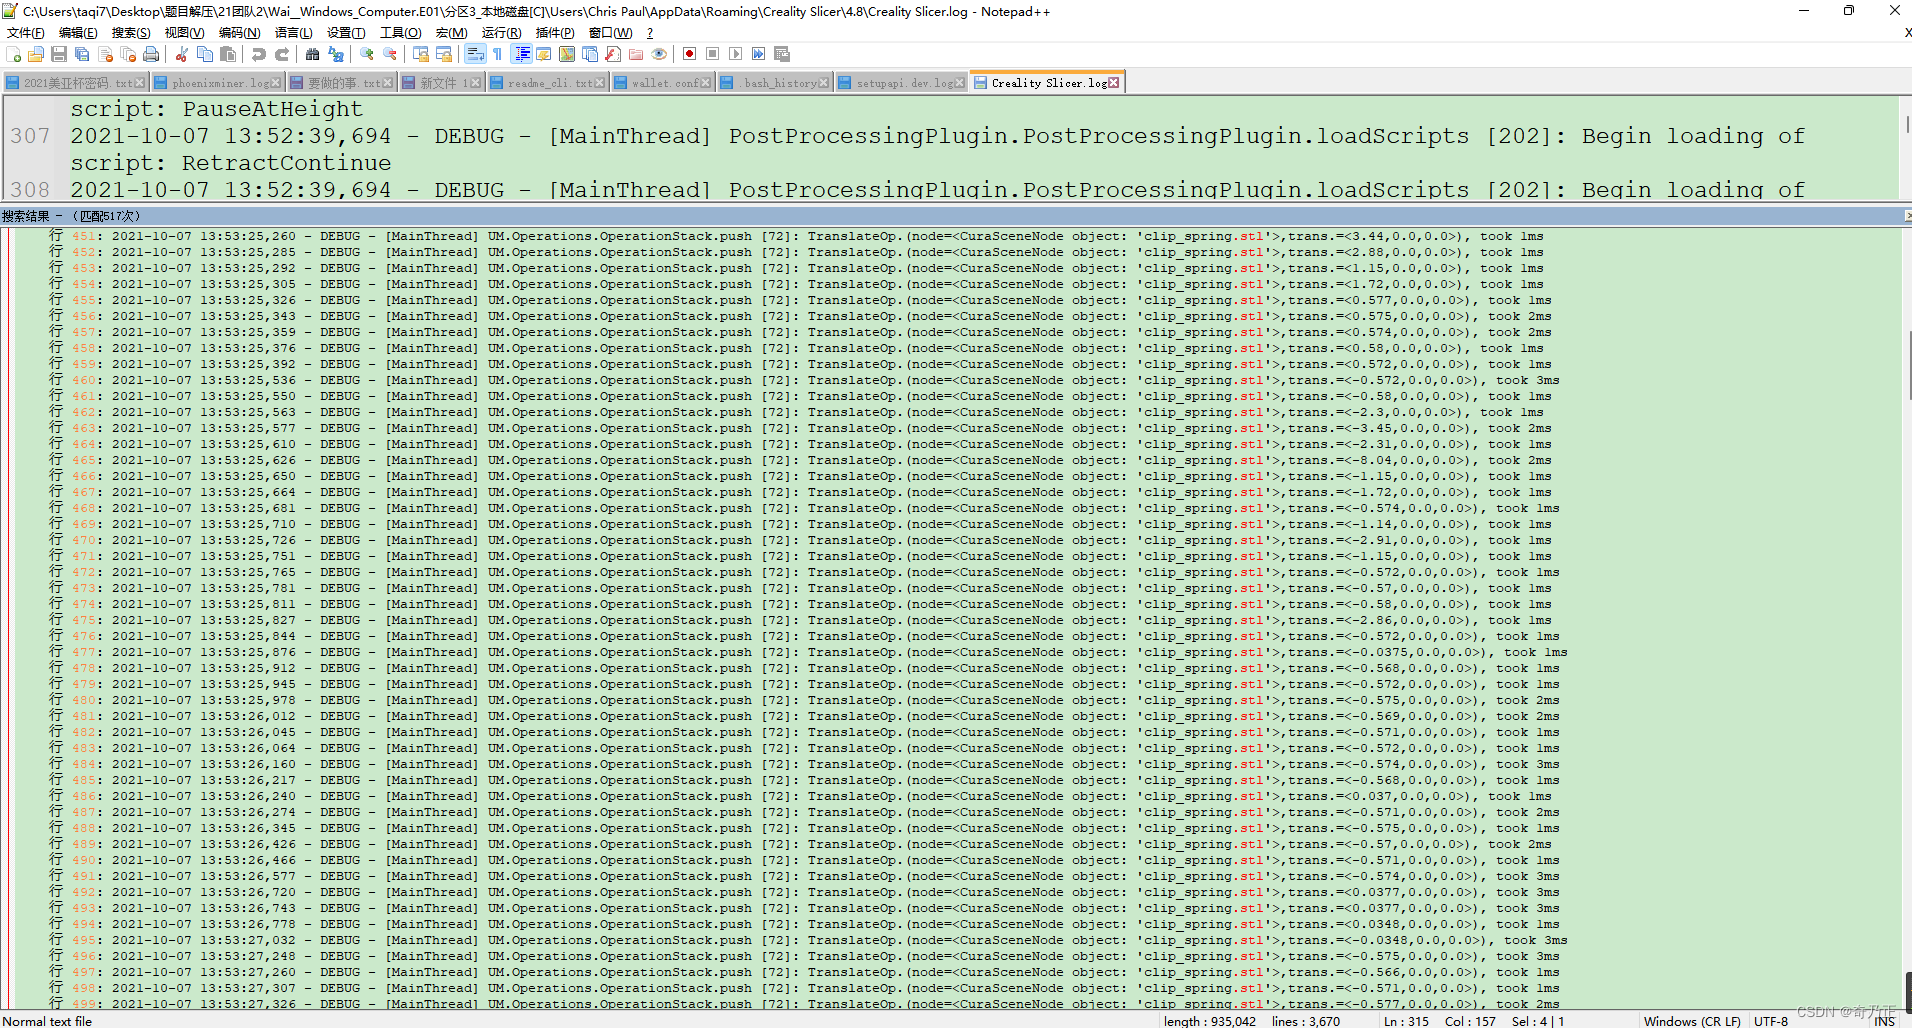Screen dimensions: 1912x1028
Task: Switch to the phoenixminer.log tab
Action: (217, 83)
